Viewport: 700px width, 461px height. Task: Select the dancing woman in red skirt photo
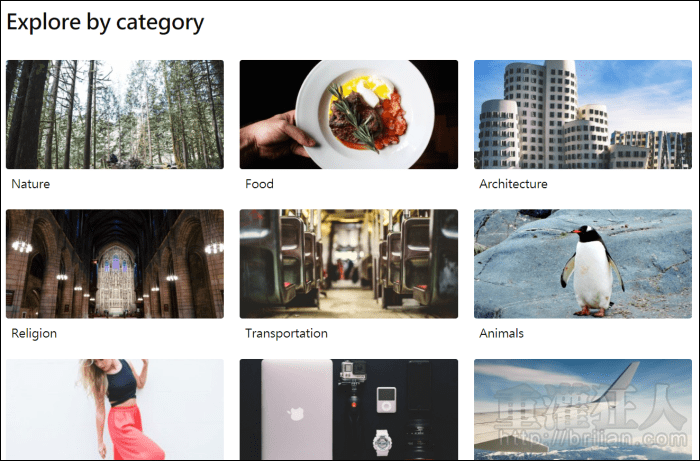click(x=115, y=410)
